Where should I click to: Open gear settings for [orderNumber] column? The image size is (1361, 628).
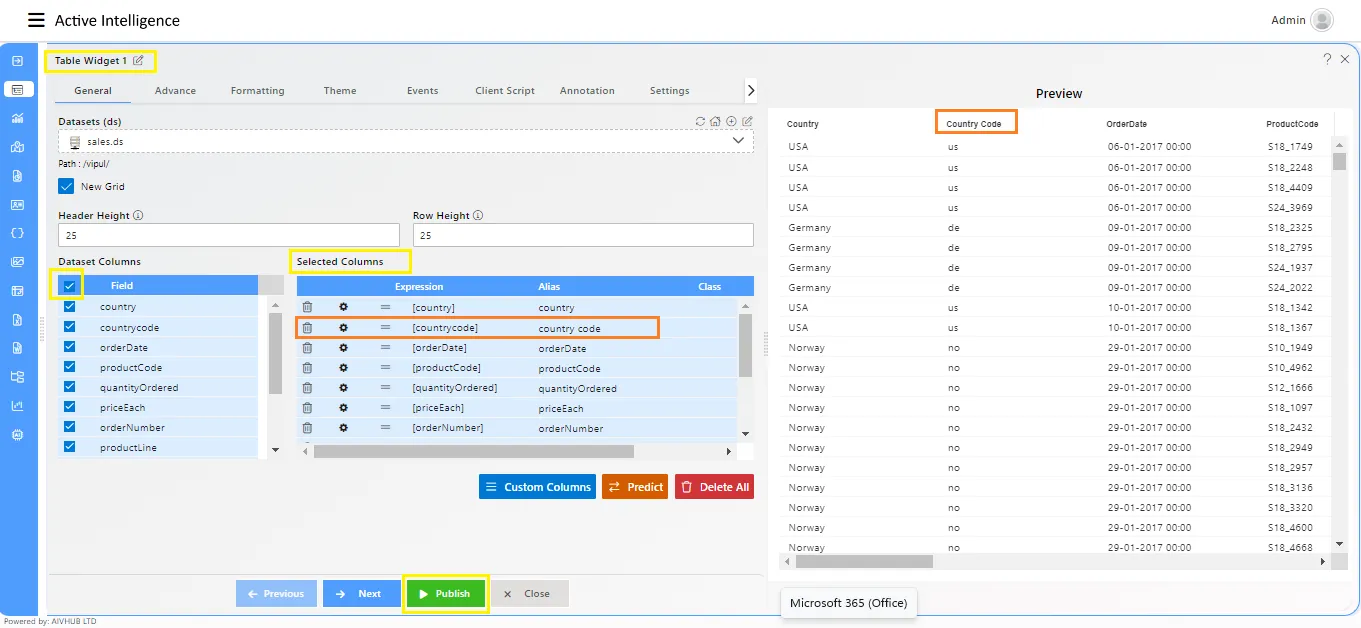pos(343,428)
